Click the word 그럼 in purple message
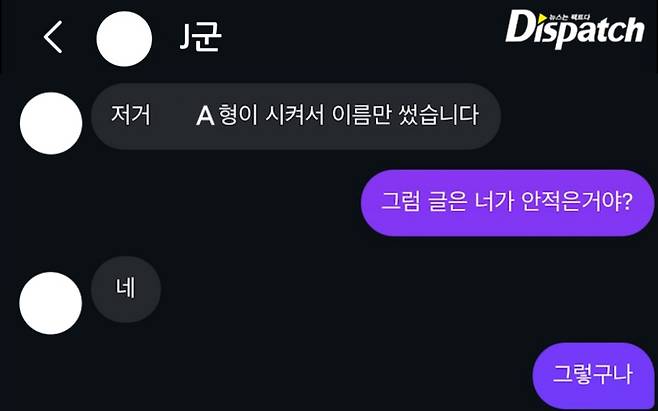This screenshot has width=658, height=411. (x=400, y=202)
